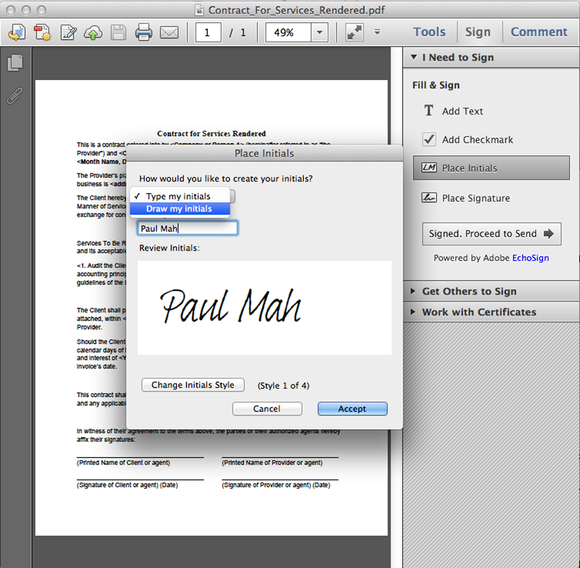
Task: Open the EchoSign link
Action: click(x=530, y=258)
